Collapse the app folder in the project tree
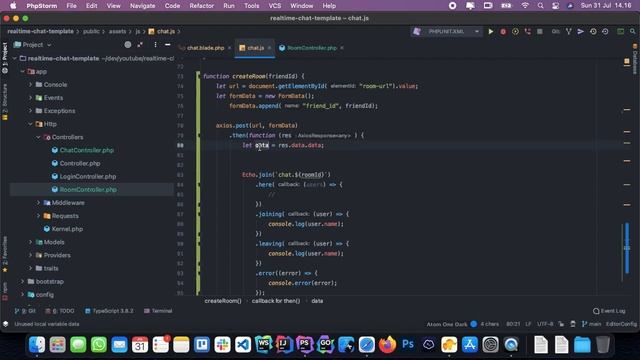Image resolution: width=640 pixels, height=360 pixels. pos(23,71)
